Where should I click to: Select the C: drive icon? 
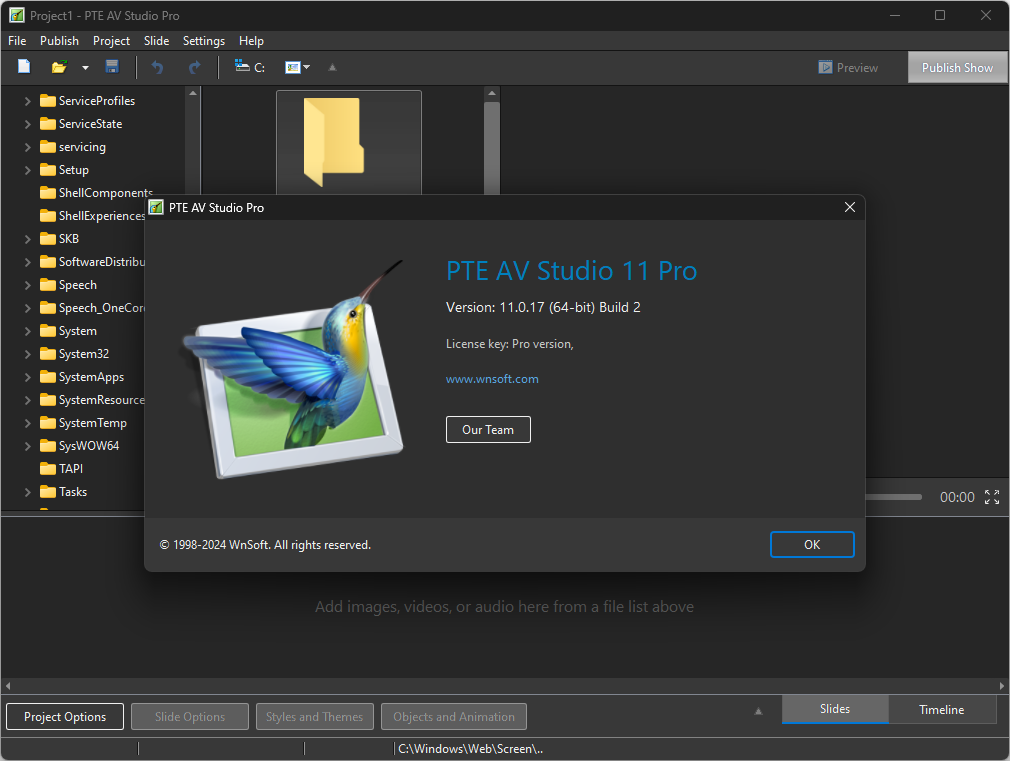click(x=250, y=67)
